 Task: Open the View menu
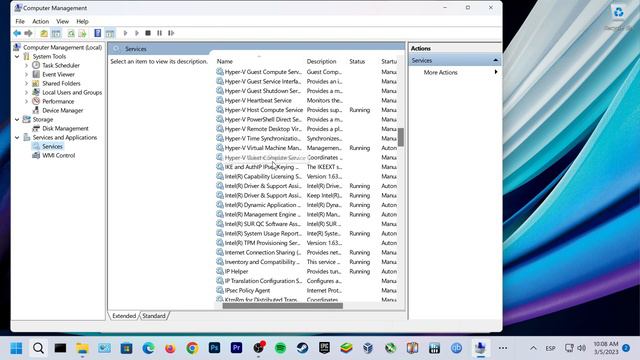[x=62, y=21]
